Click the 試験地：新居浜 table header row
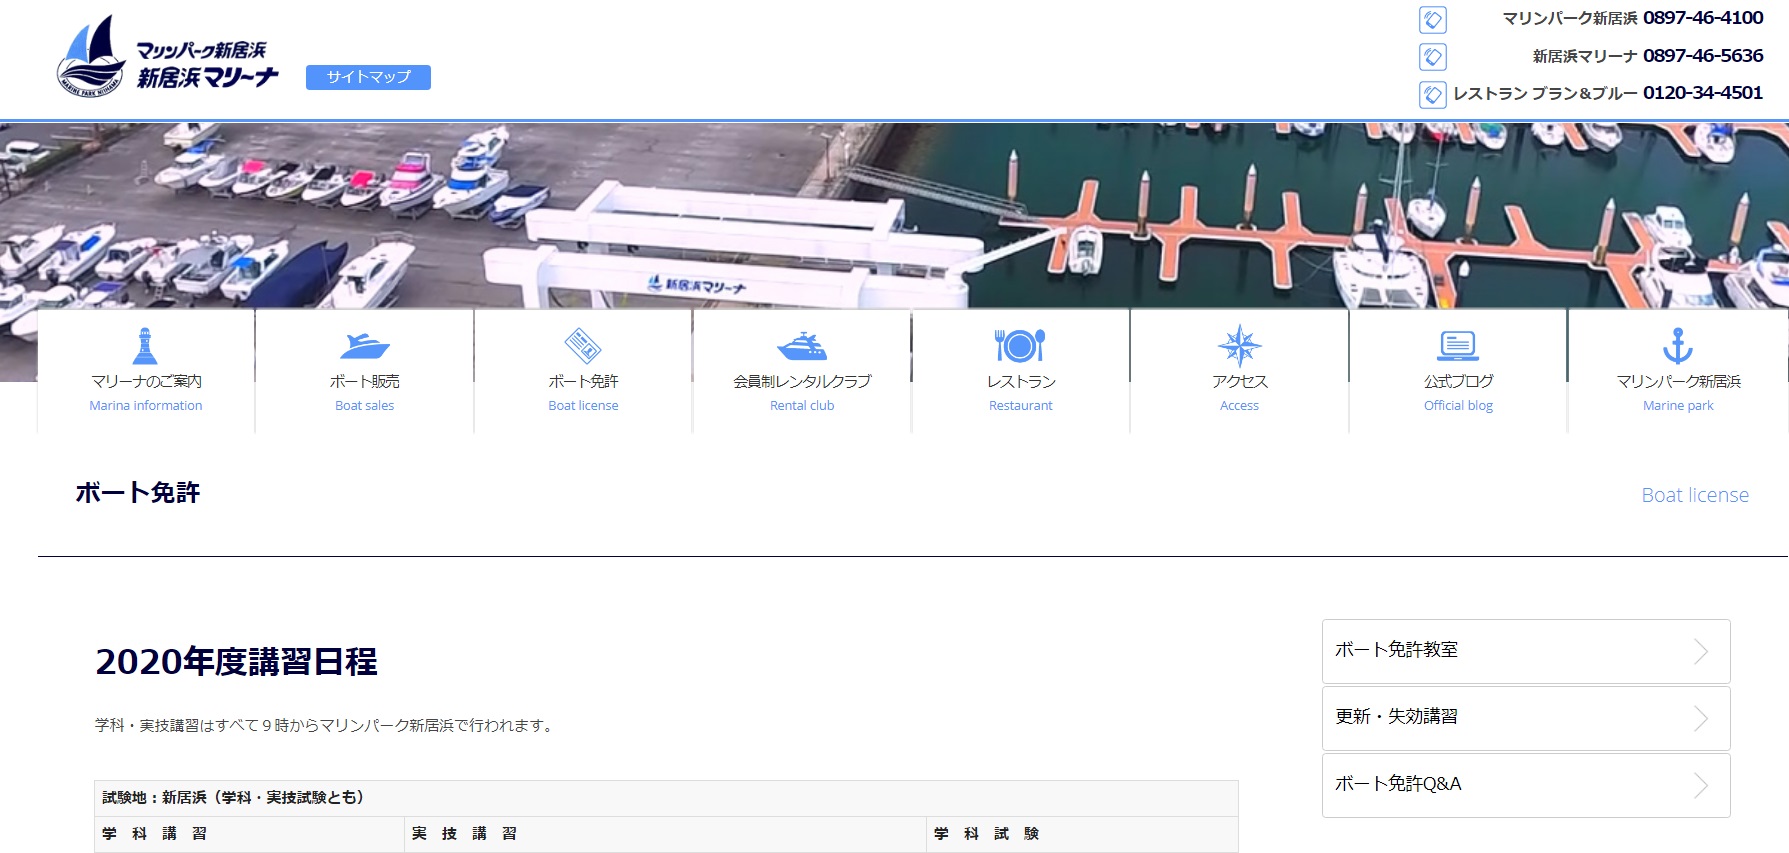 pos(666,798)
